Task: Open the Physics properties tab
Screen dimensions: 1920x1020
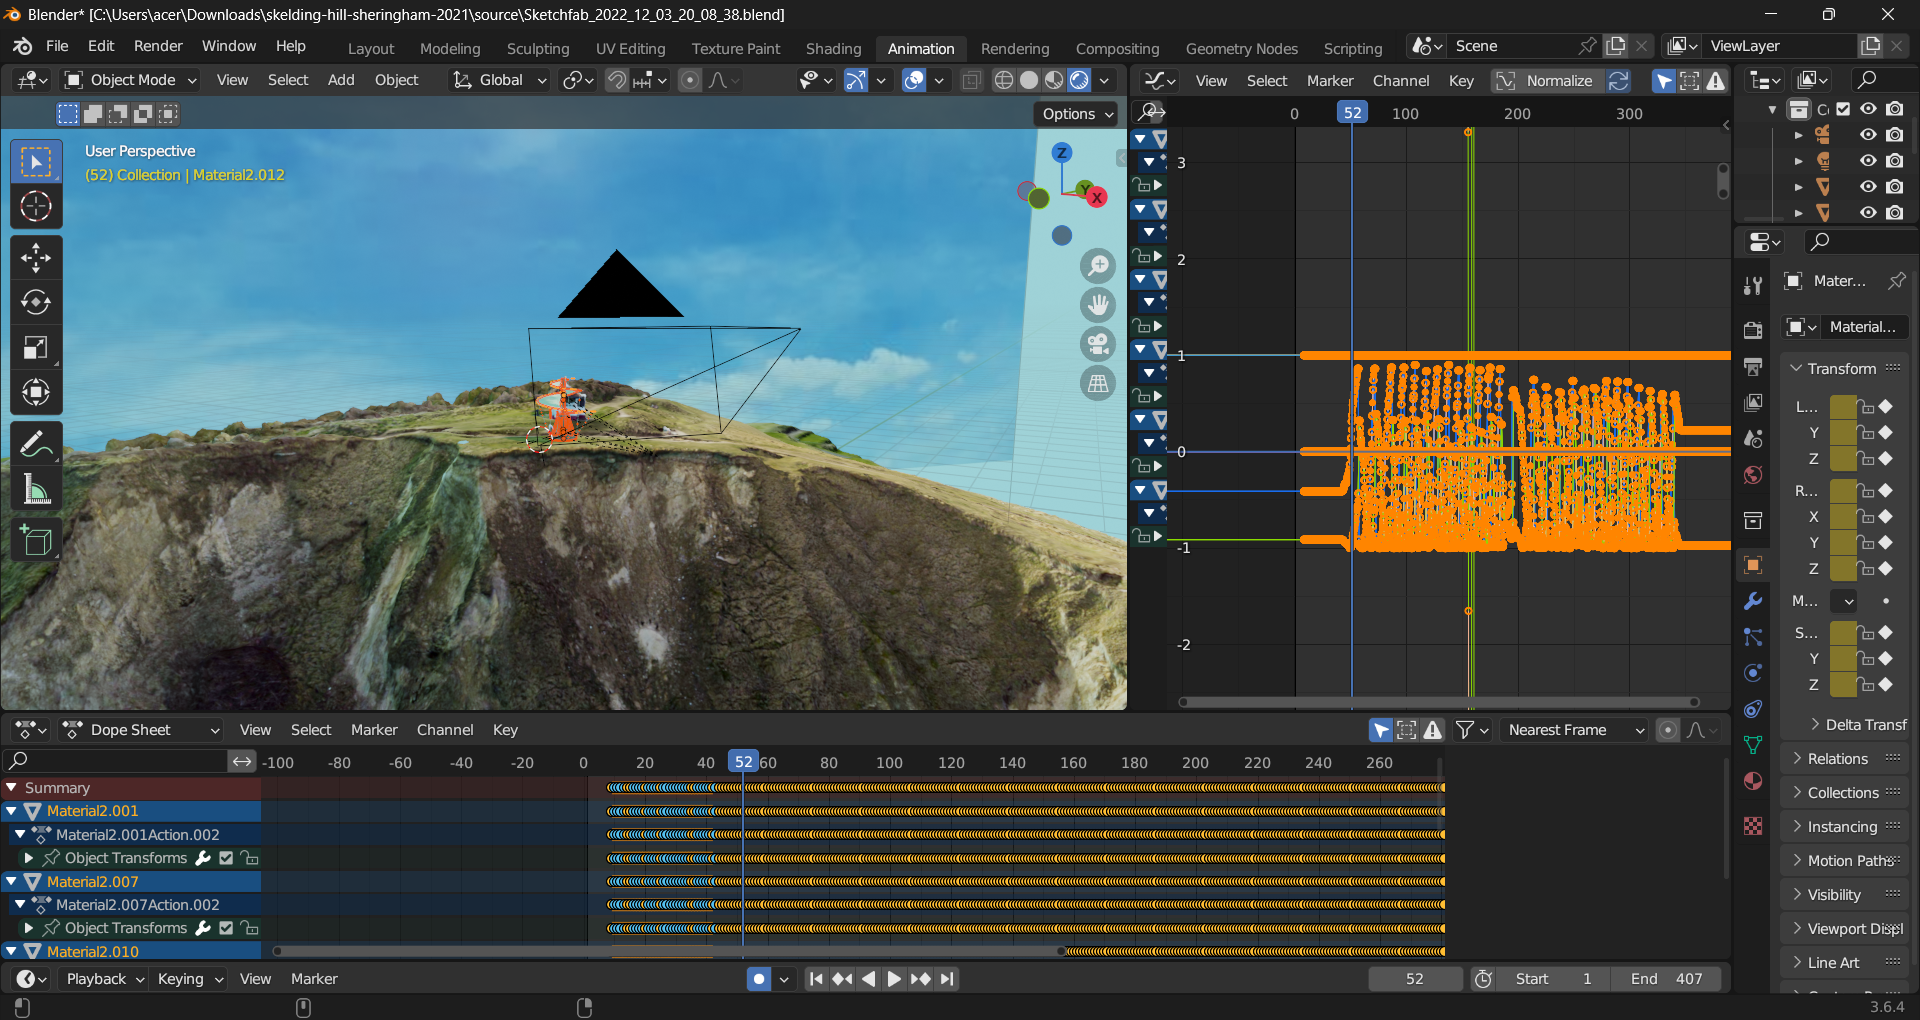Action: coord(1753,673)
